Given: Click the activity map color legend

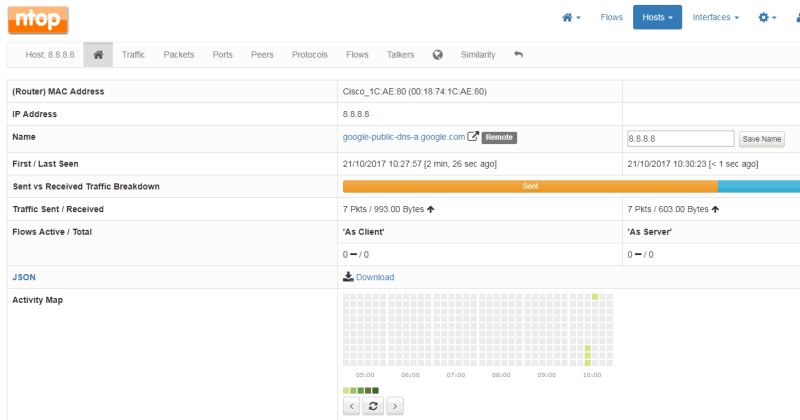Looking at the screenshot, I should [361, 390].
